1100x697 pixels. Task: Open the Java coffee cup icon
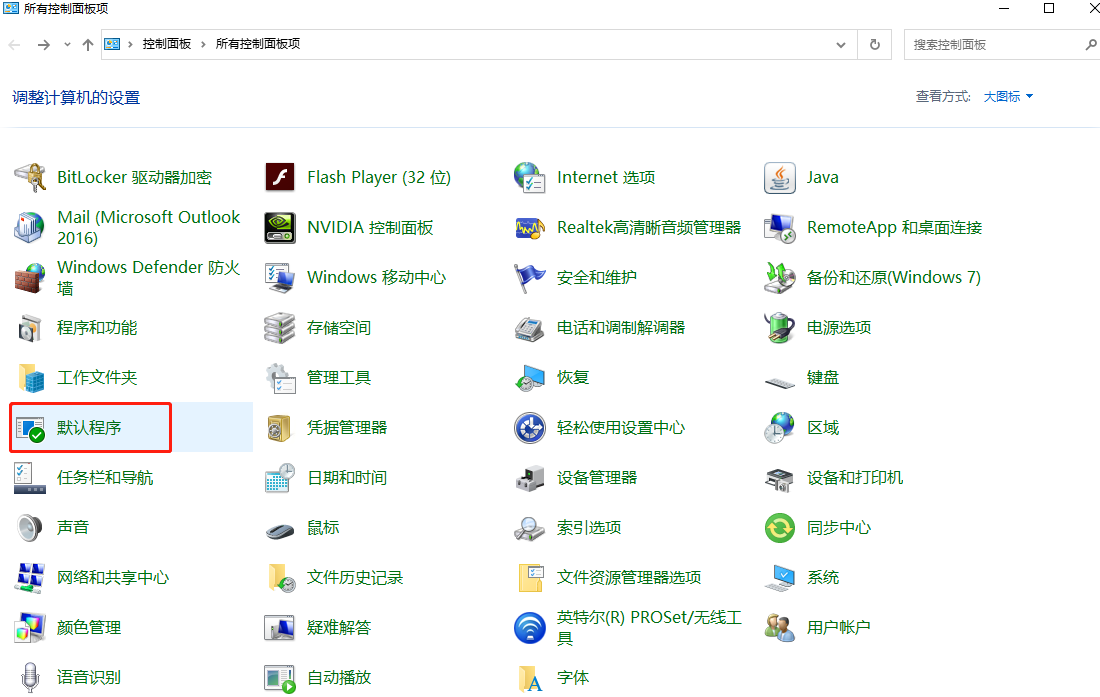point(779,177)
